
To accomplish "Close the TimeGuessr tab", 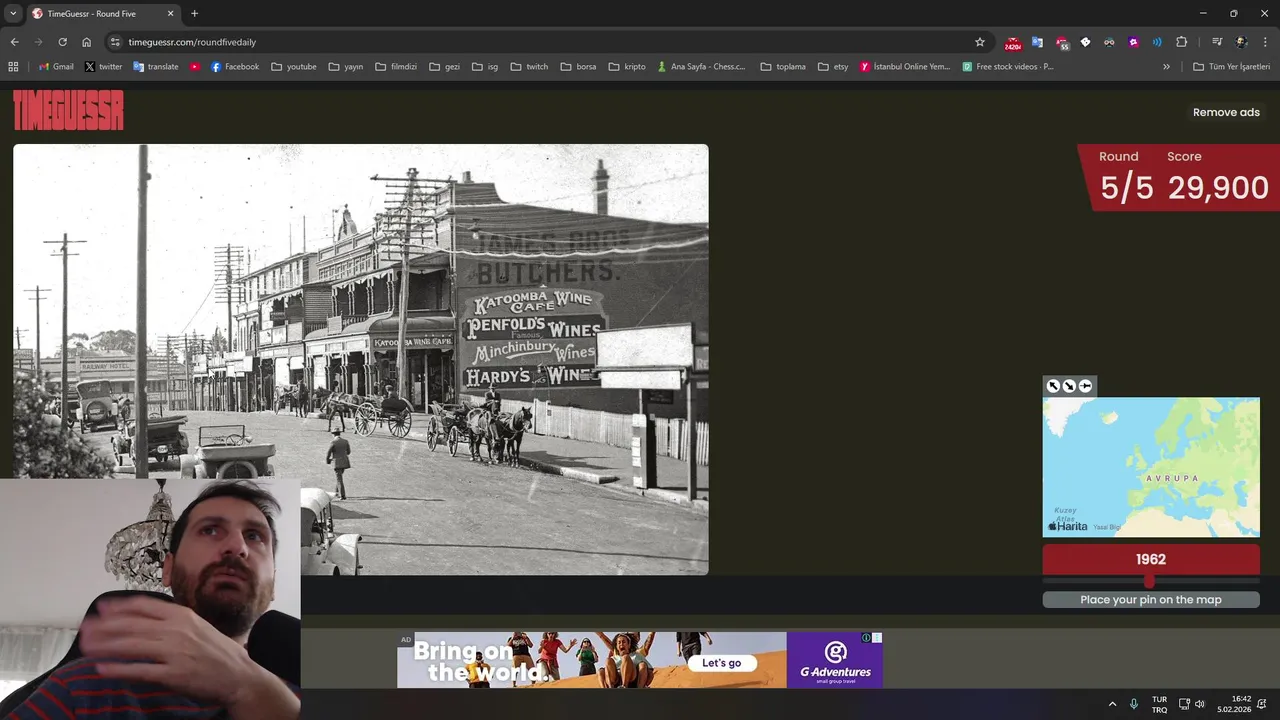I will pos(170,14).
